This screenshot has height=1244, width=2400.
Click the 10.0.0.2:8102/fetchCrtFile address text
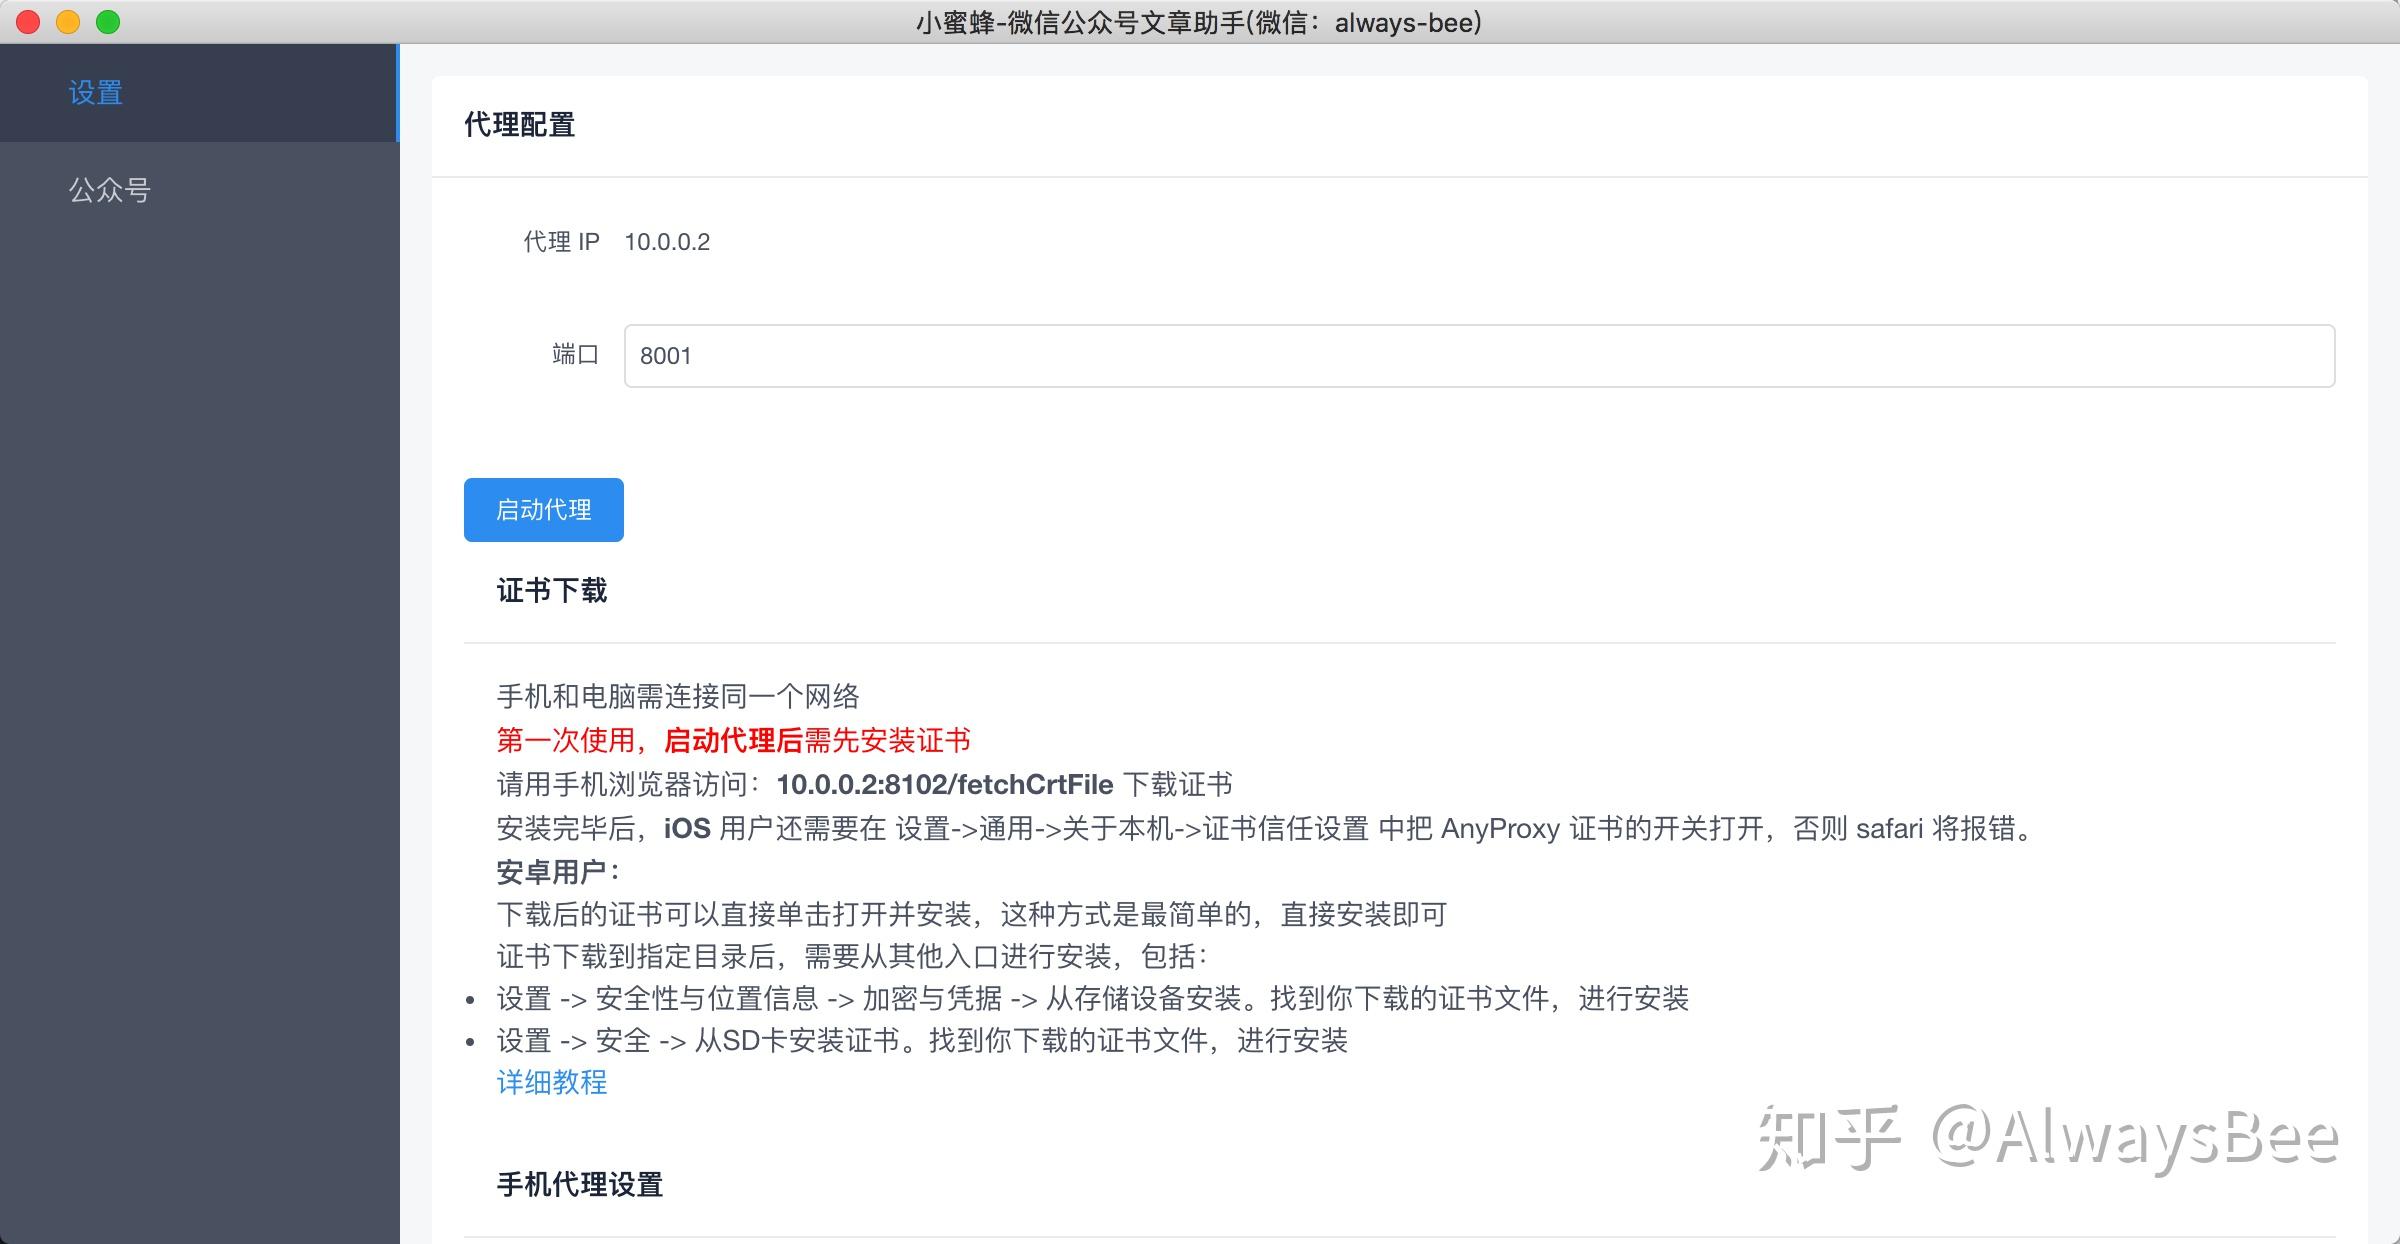click(x=944, y=785)
